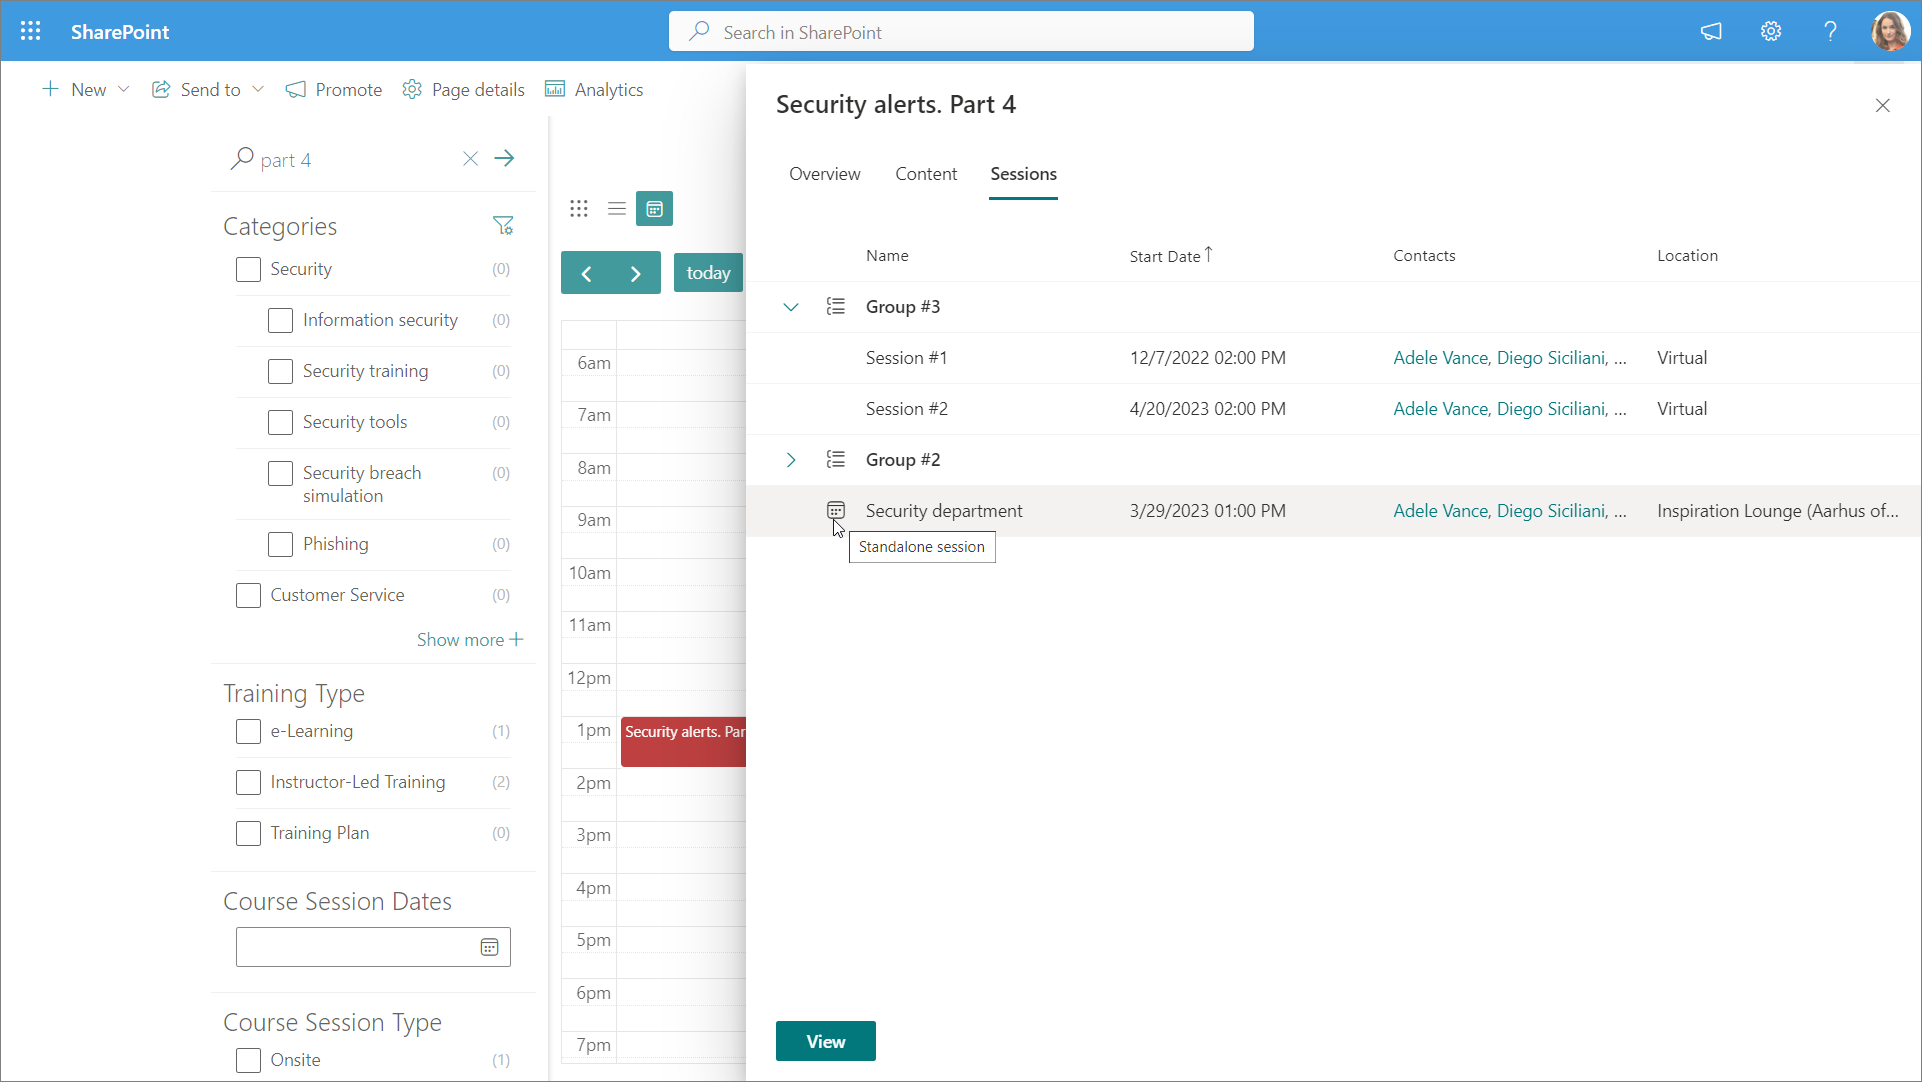Viewport: 1922px width, 1082px height.
Task: Open the settings gear icon
Action: tap(1771, 31)
